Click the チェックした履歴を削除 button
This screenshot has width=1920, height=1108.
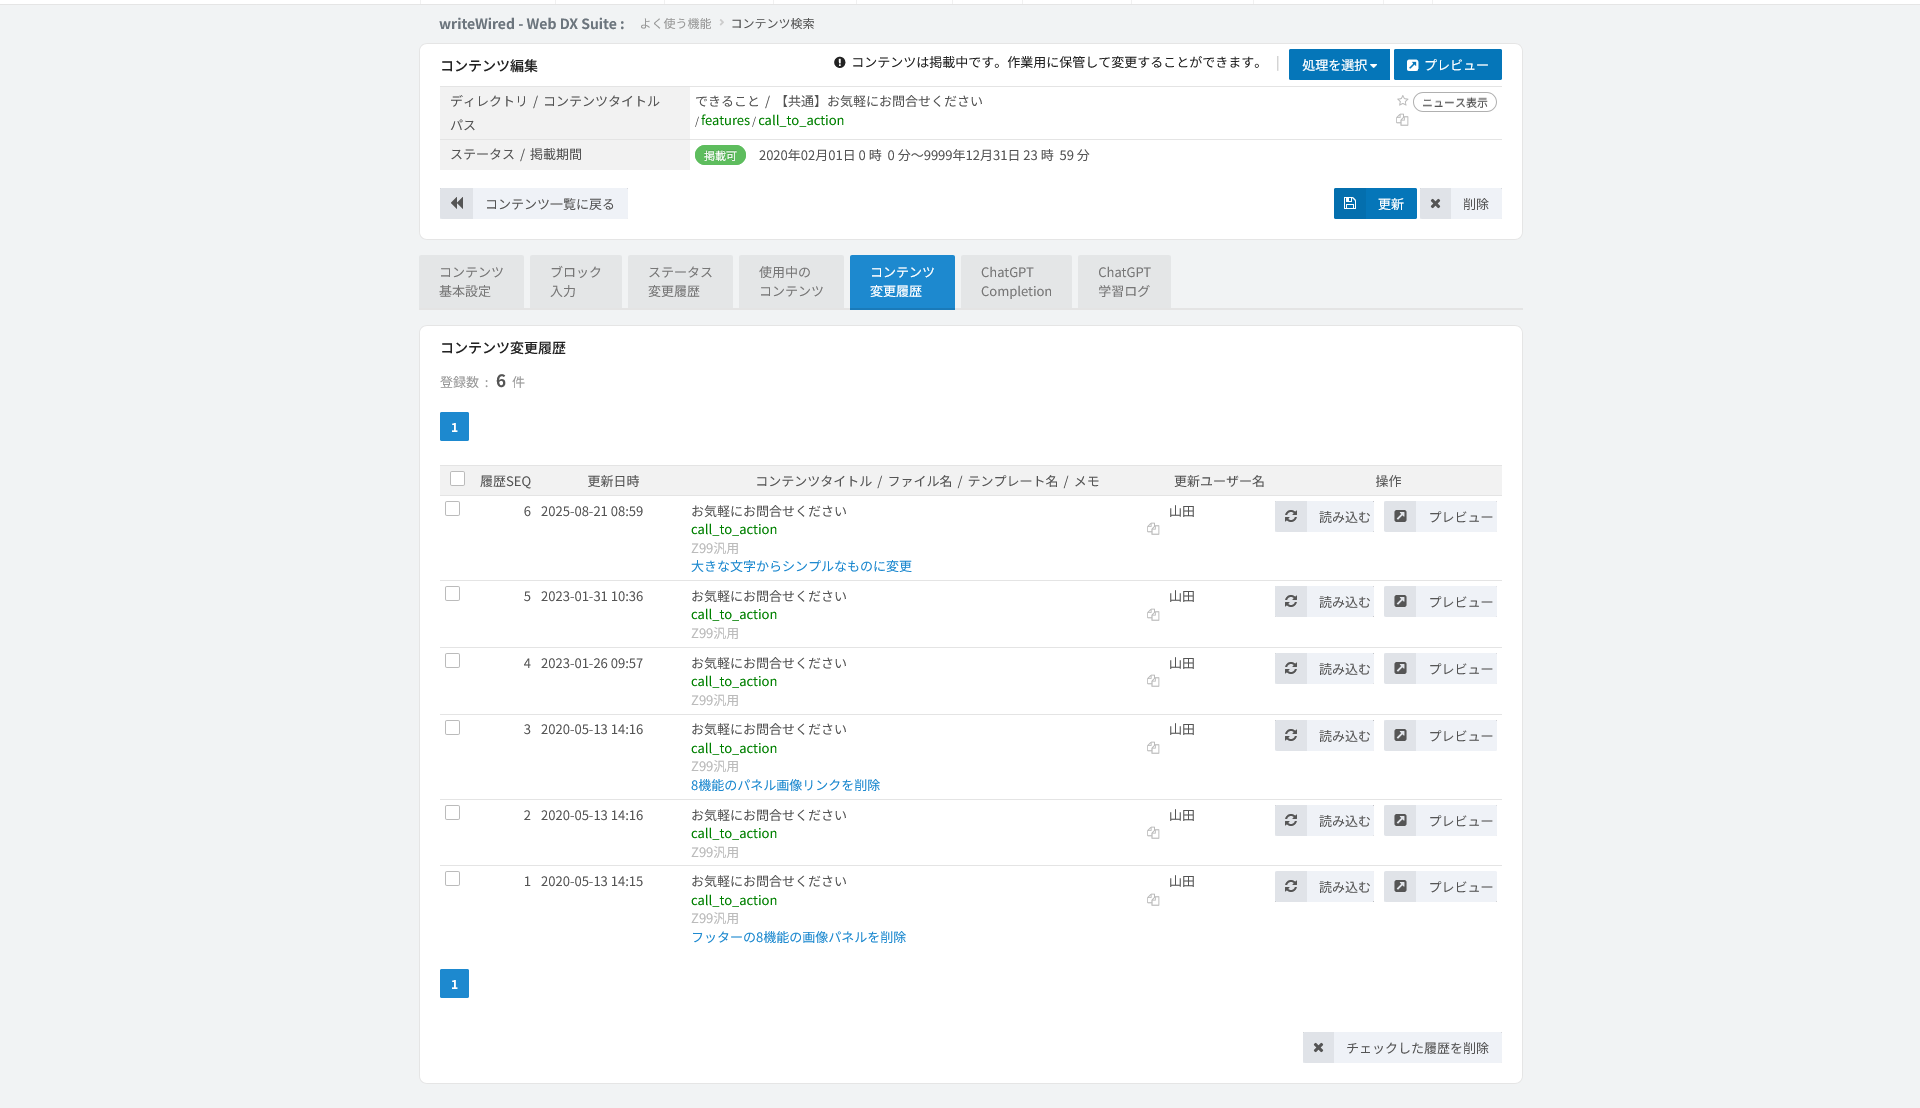pos(1402,1047)
